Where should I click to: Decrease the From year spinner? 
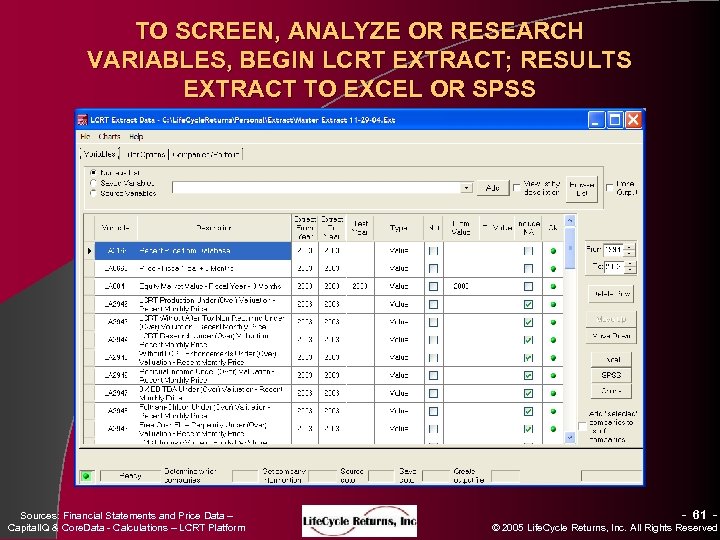[630, 253]
